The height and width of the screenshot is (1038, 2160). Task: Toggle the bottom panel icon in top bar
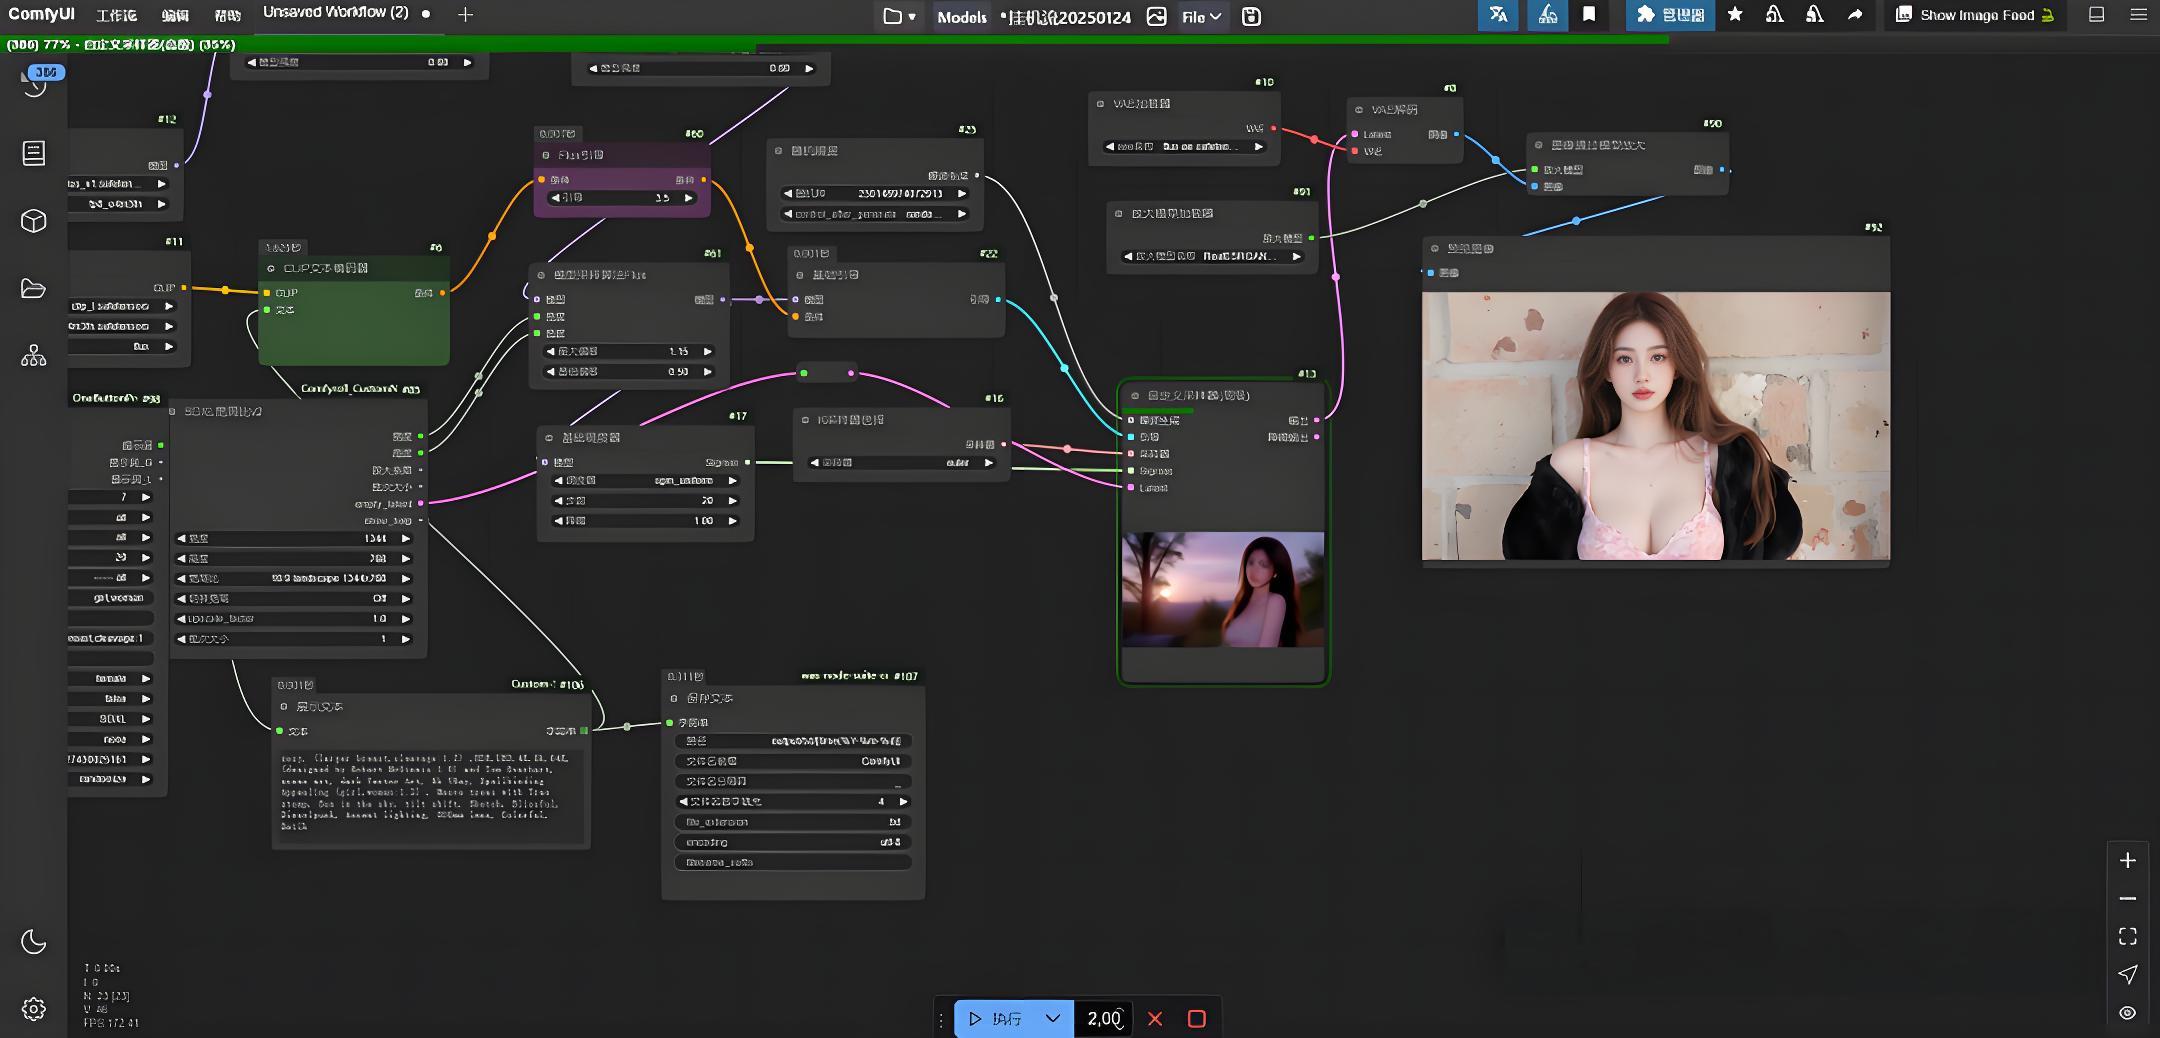click(2097, 15)
